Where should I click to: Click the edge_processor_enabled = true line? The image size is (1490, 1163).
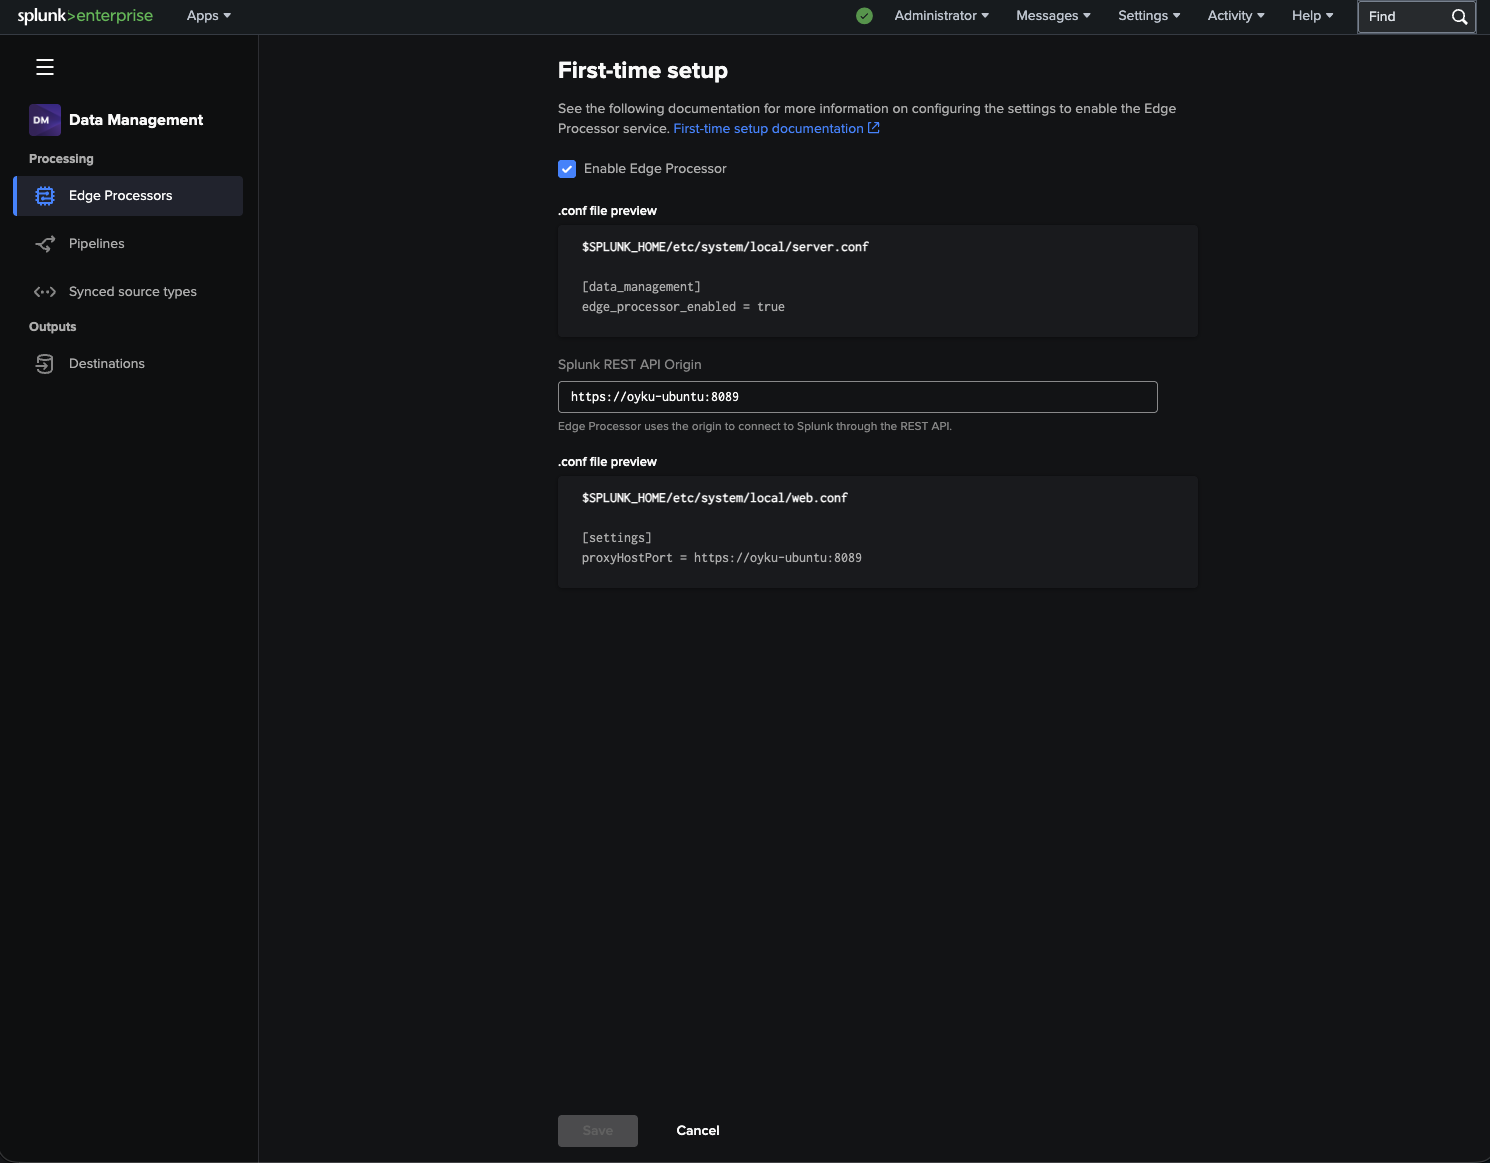683,307
